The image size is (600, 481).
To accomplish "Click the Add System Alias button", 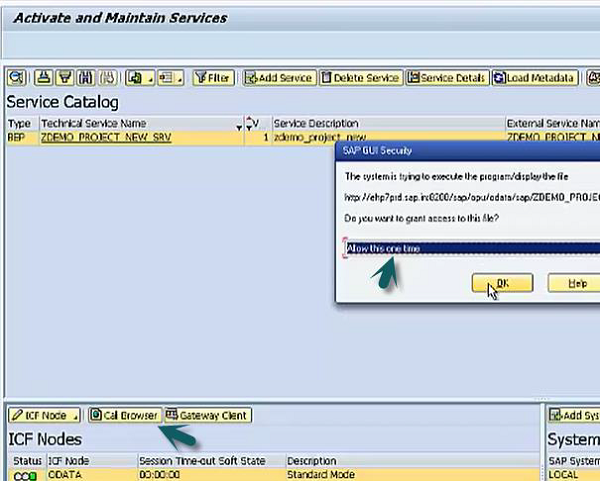I will pos(574,415).
